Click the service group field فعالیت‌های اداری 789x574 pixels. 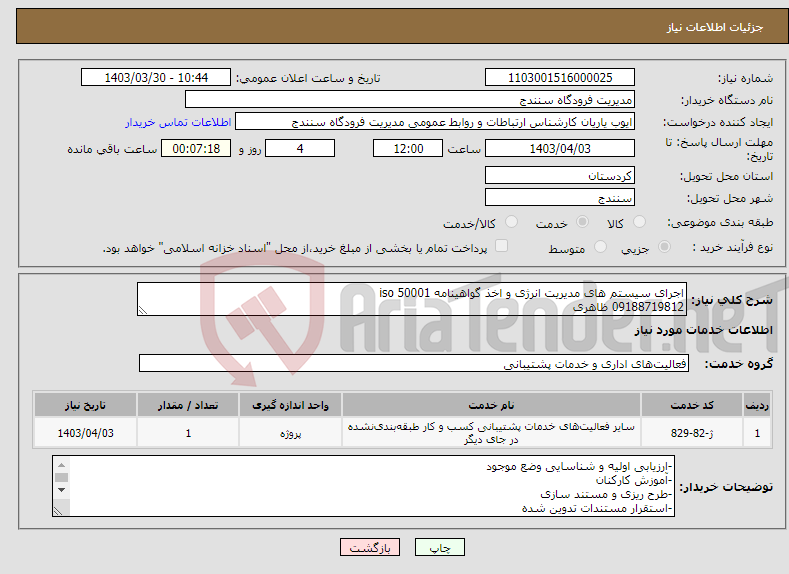click(414, 363)
